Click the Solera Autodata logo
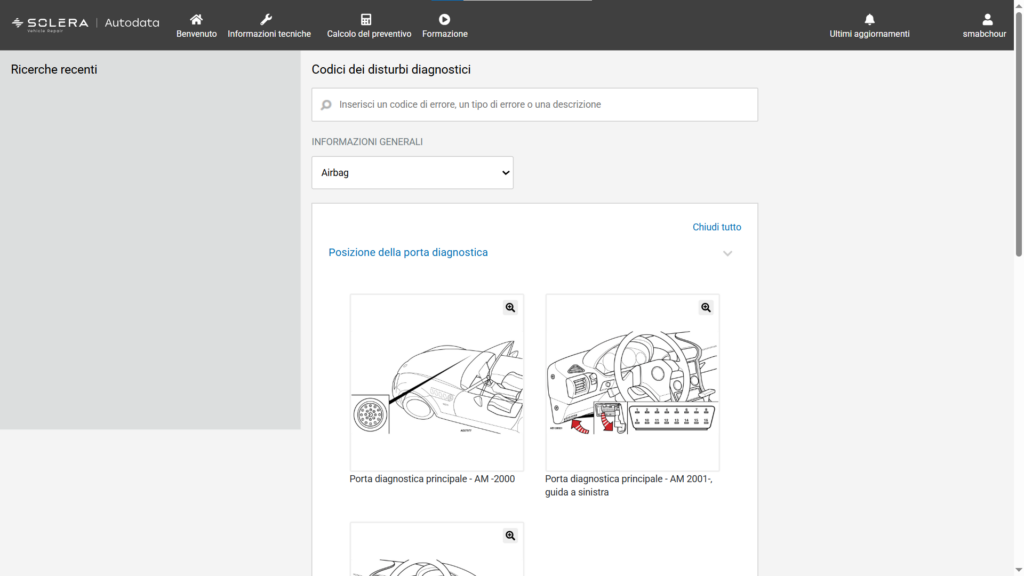 point(86,24)
